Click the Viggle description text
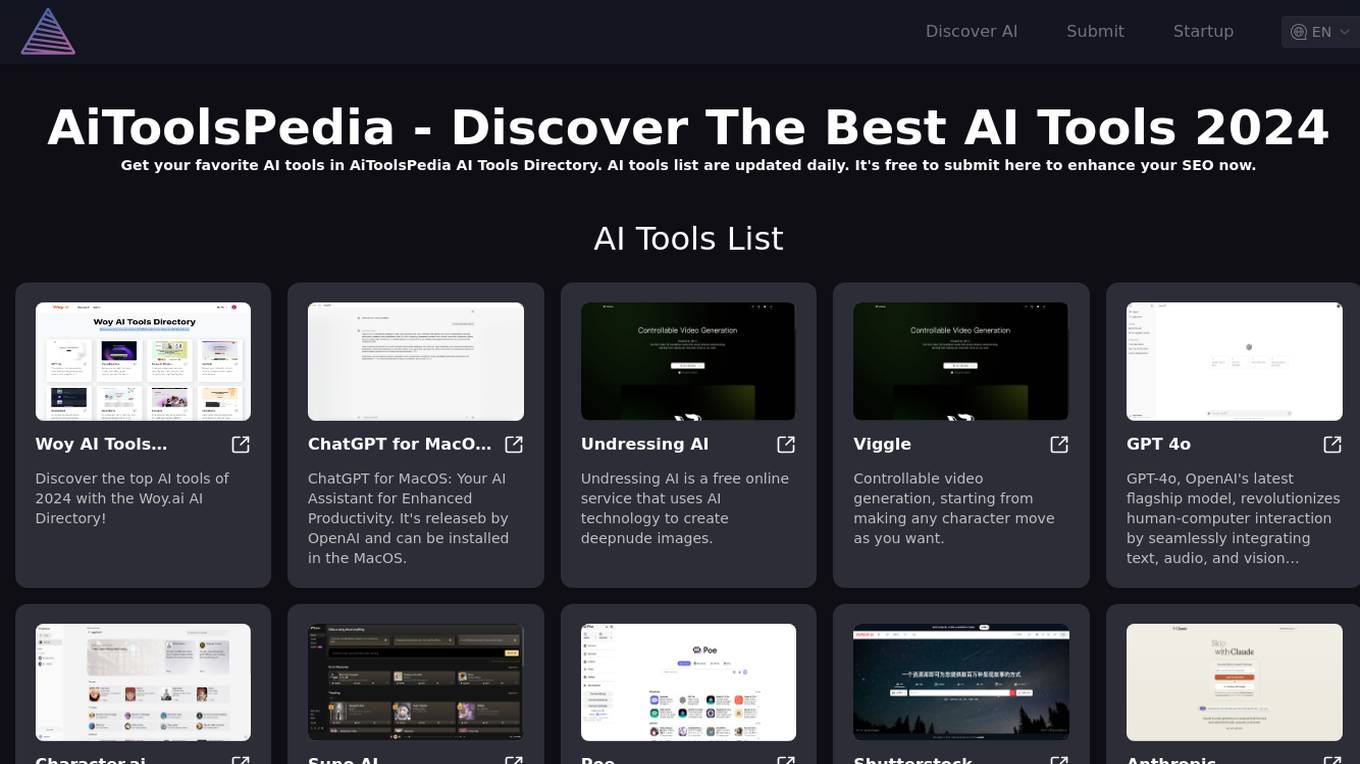 954,508
